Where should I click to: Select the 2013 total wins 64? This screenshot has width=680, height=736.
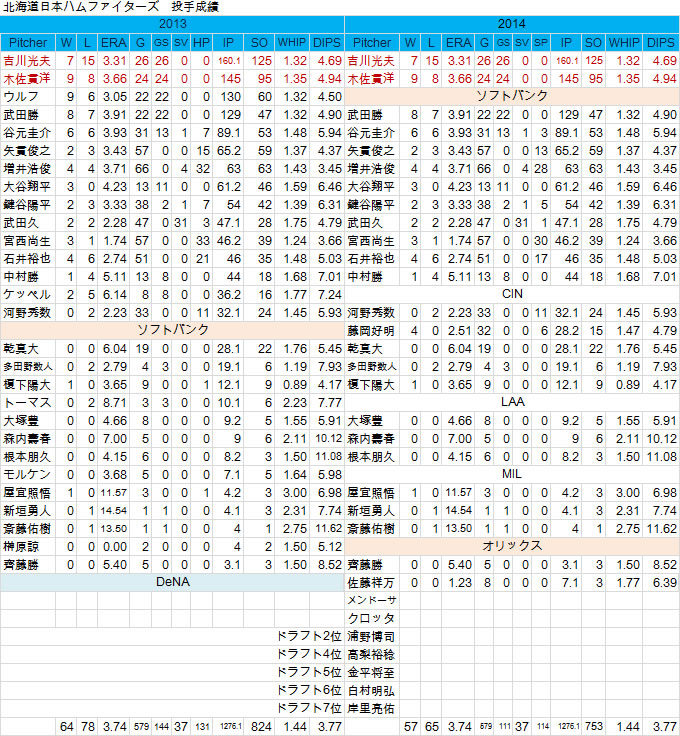pyautogui.click(x=67, y=727)
